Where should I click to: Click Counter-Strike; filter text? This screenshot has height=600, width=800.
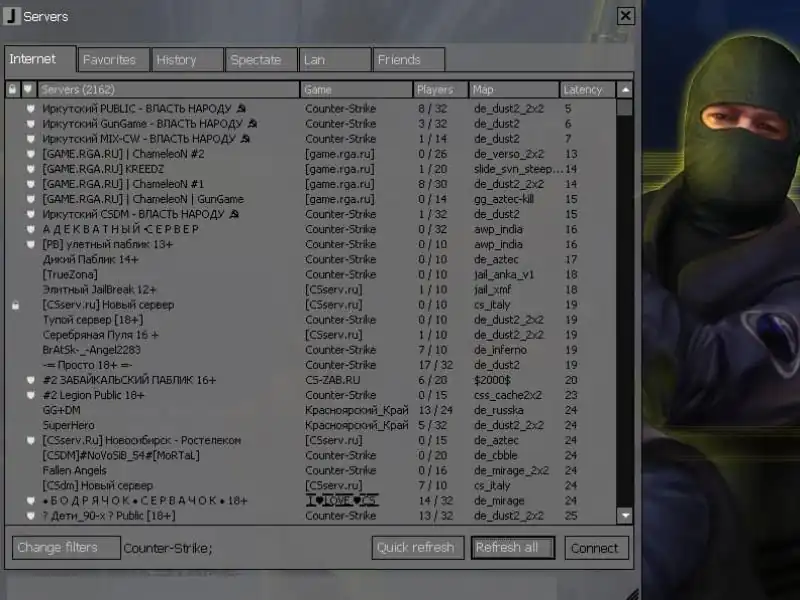coord(168,548)
